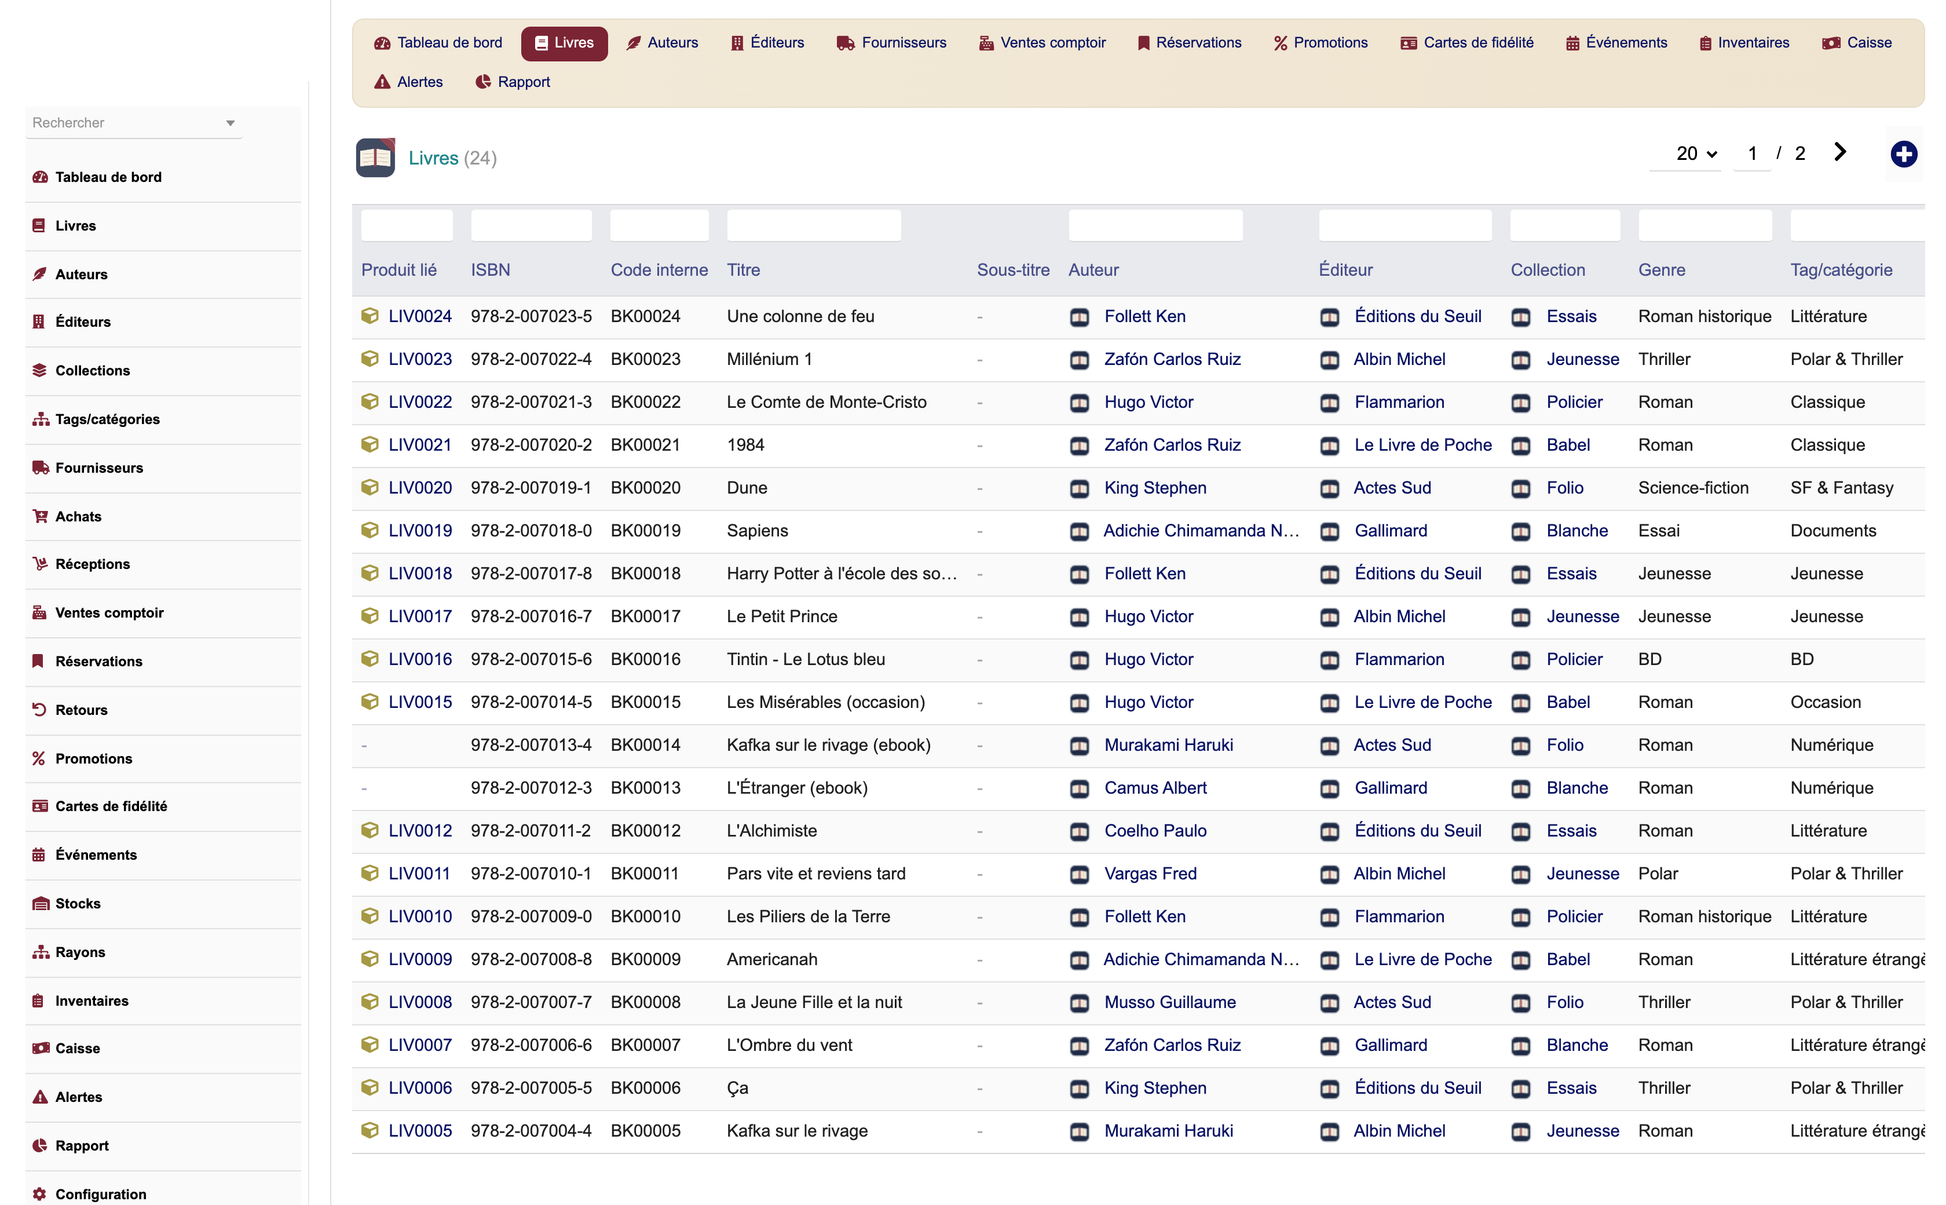Open publisher Actes Sud in La Jeune Fille row
Image resolution: width=1946 pixels, height=1205 pixels.
click(1392, 1002)
